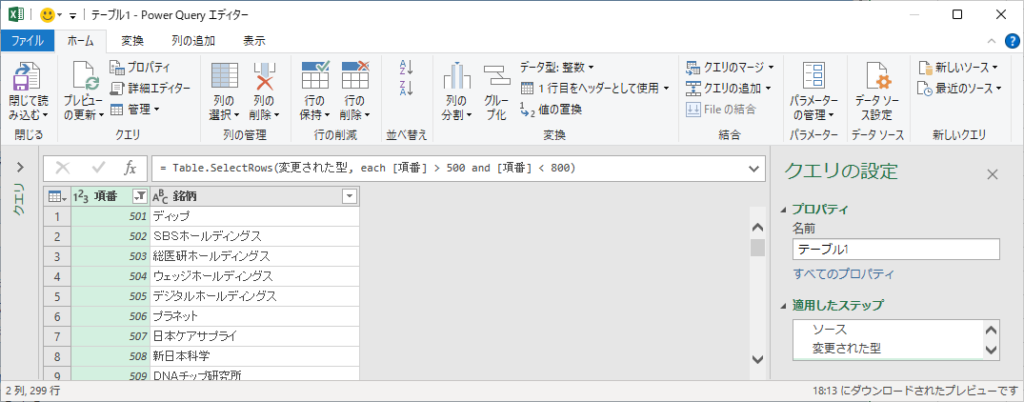Screen dimensions: 1024x402
Task: Click row number 5 header
Action: tap(57, 296)
